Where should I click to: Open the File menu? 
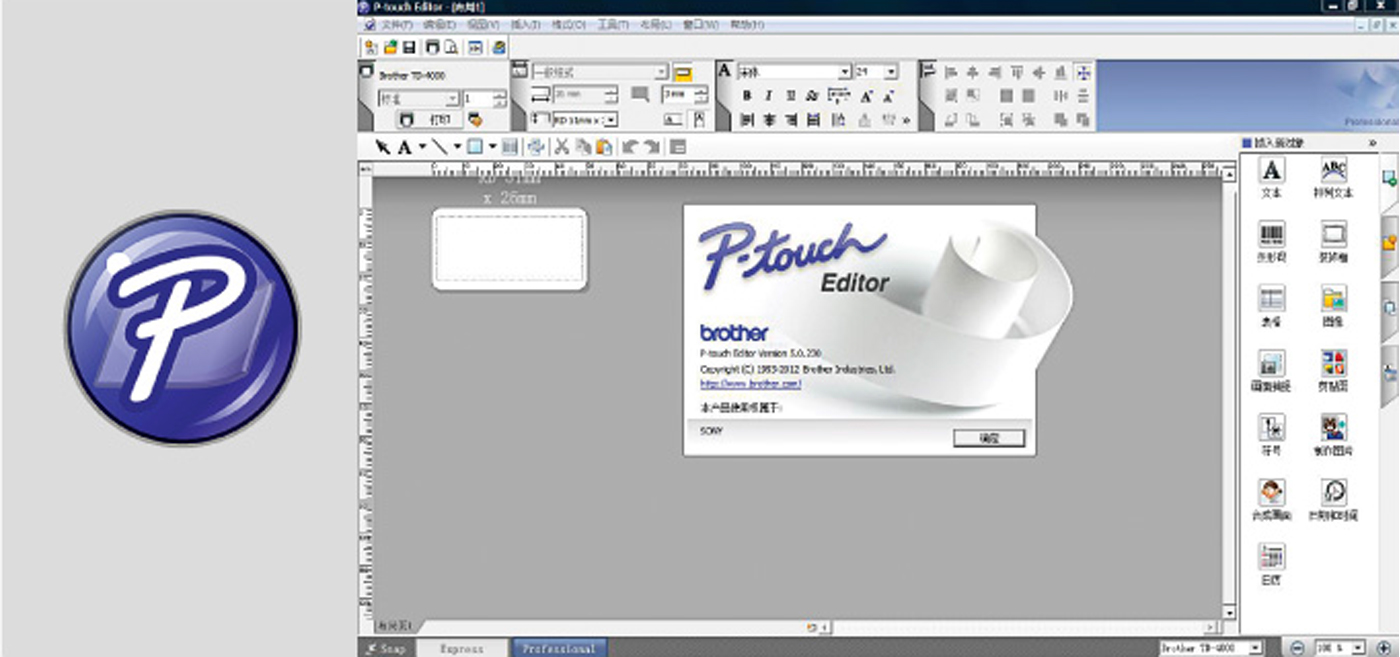point(397,24)
